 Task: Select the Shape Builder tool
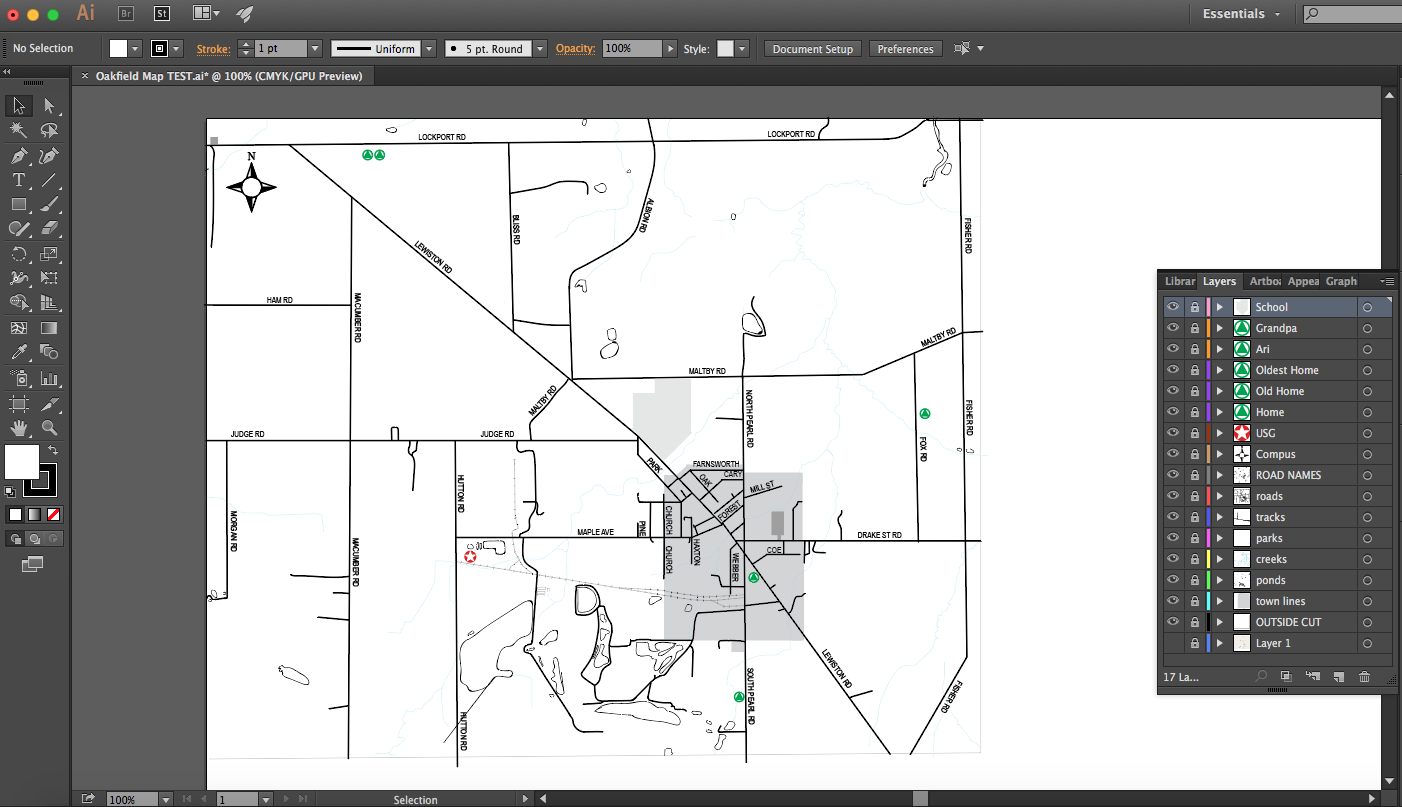(19, 303)
